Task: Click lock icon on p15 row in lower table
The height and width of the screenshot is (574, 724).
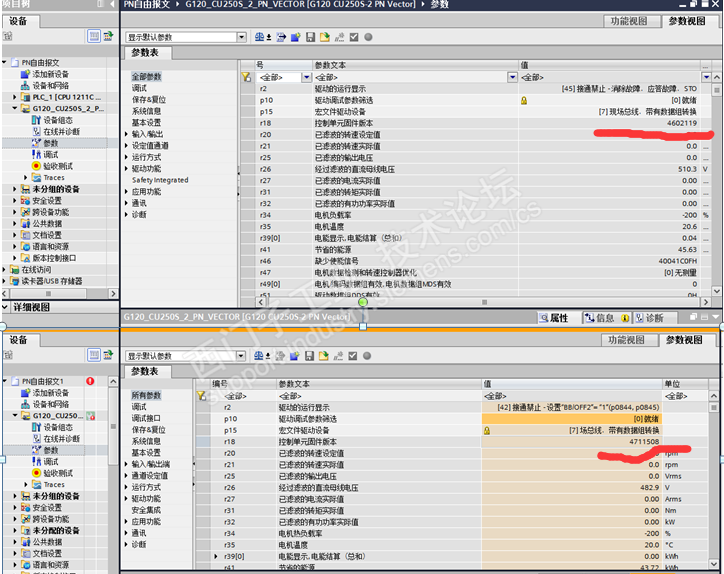Action: coord(487,430)
